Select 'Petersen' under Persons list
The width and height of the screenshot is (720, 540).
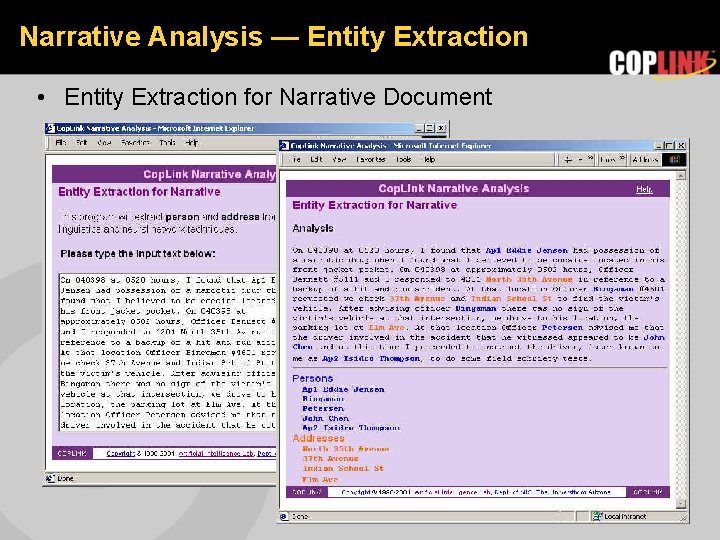(x=323, y=408)
